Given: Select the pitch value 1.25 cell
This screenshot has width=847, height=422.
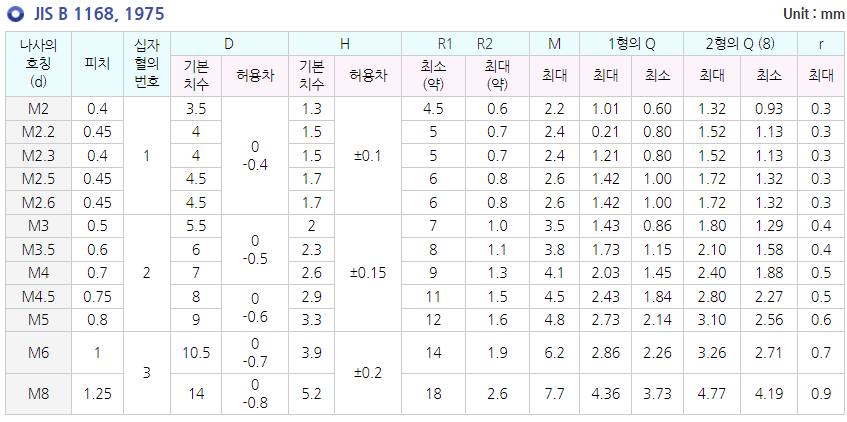Looking at the screenshot, I should coord(98,393).
